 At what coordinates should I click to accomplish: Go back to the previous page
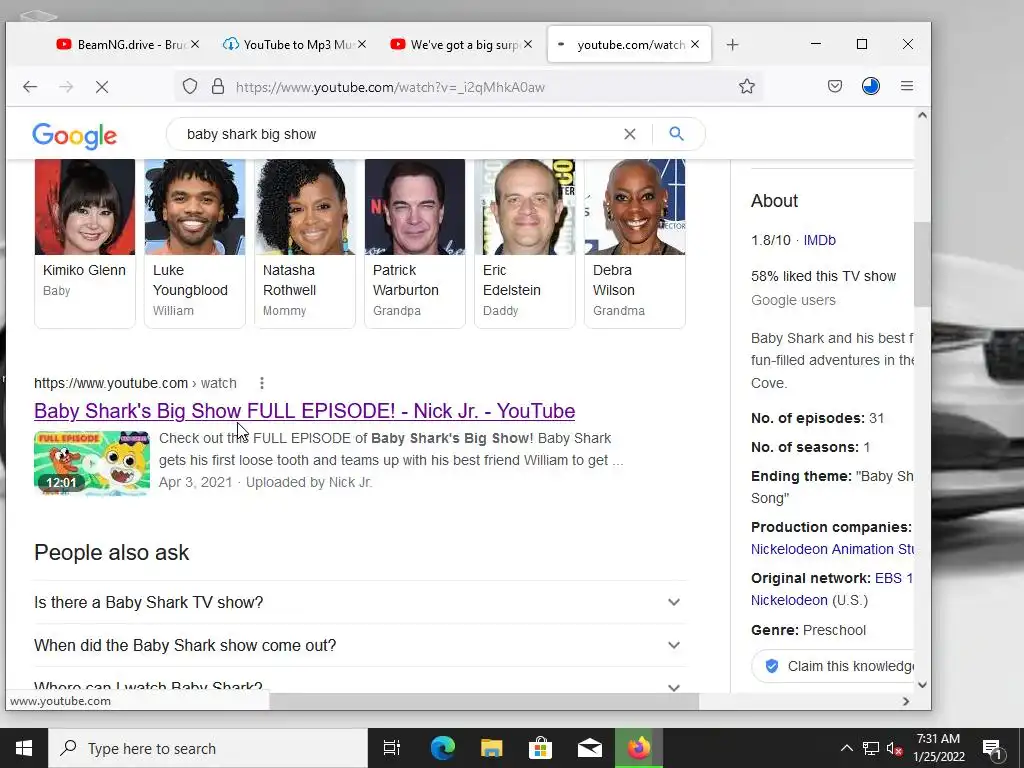point(30,87)
